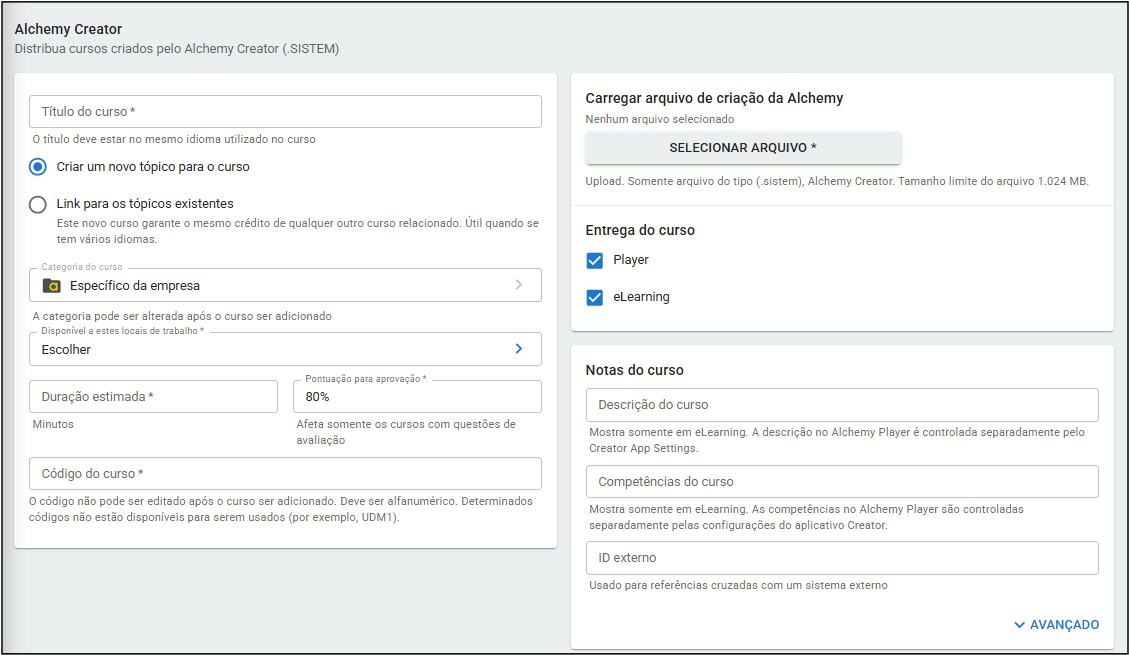1129x655 pixels.
Task: Focus the Competências do curso input
Action: pos(841,481)
